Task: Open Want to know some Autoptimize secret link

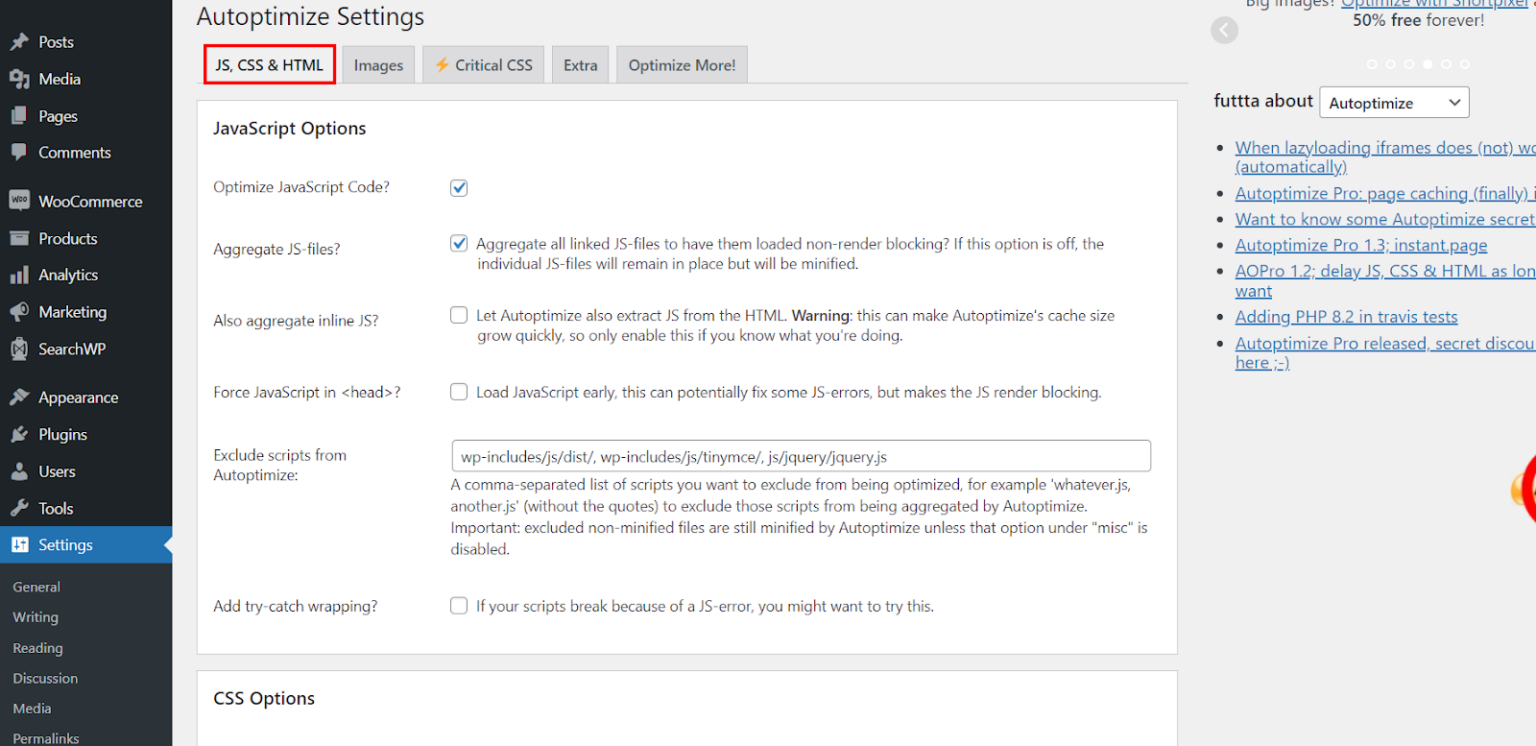Action: point(1385,219)
